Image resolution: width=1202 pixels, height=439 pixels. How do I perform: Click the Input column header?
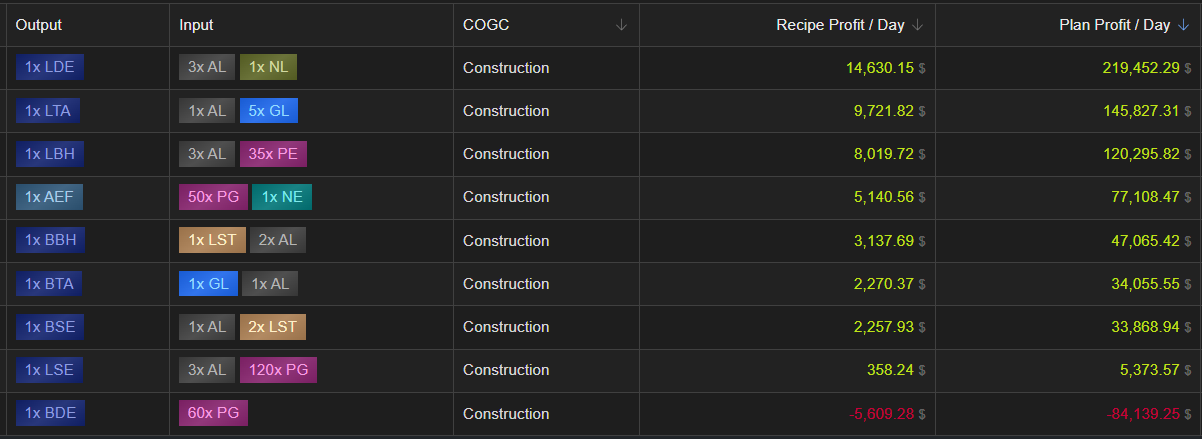[x=196, y=25]
